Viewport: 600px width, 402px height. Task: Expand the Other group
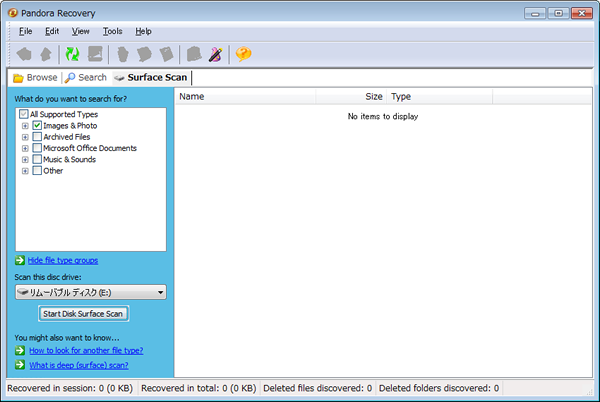pyautogui.click(x=25, y=171)
